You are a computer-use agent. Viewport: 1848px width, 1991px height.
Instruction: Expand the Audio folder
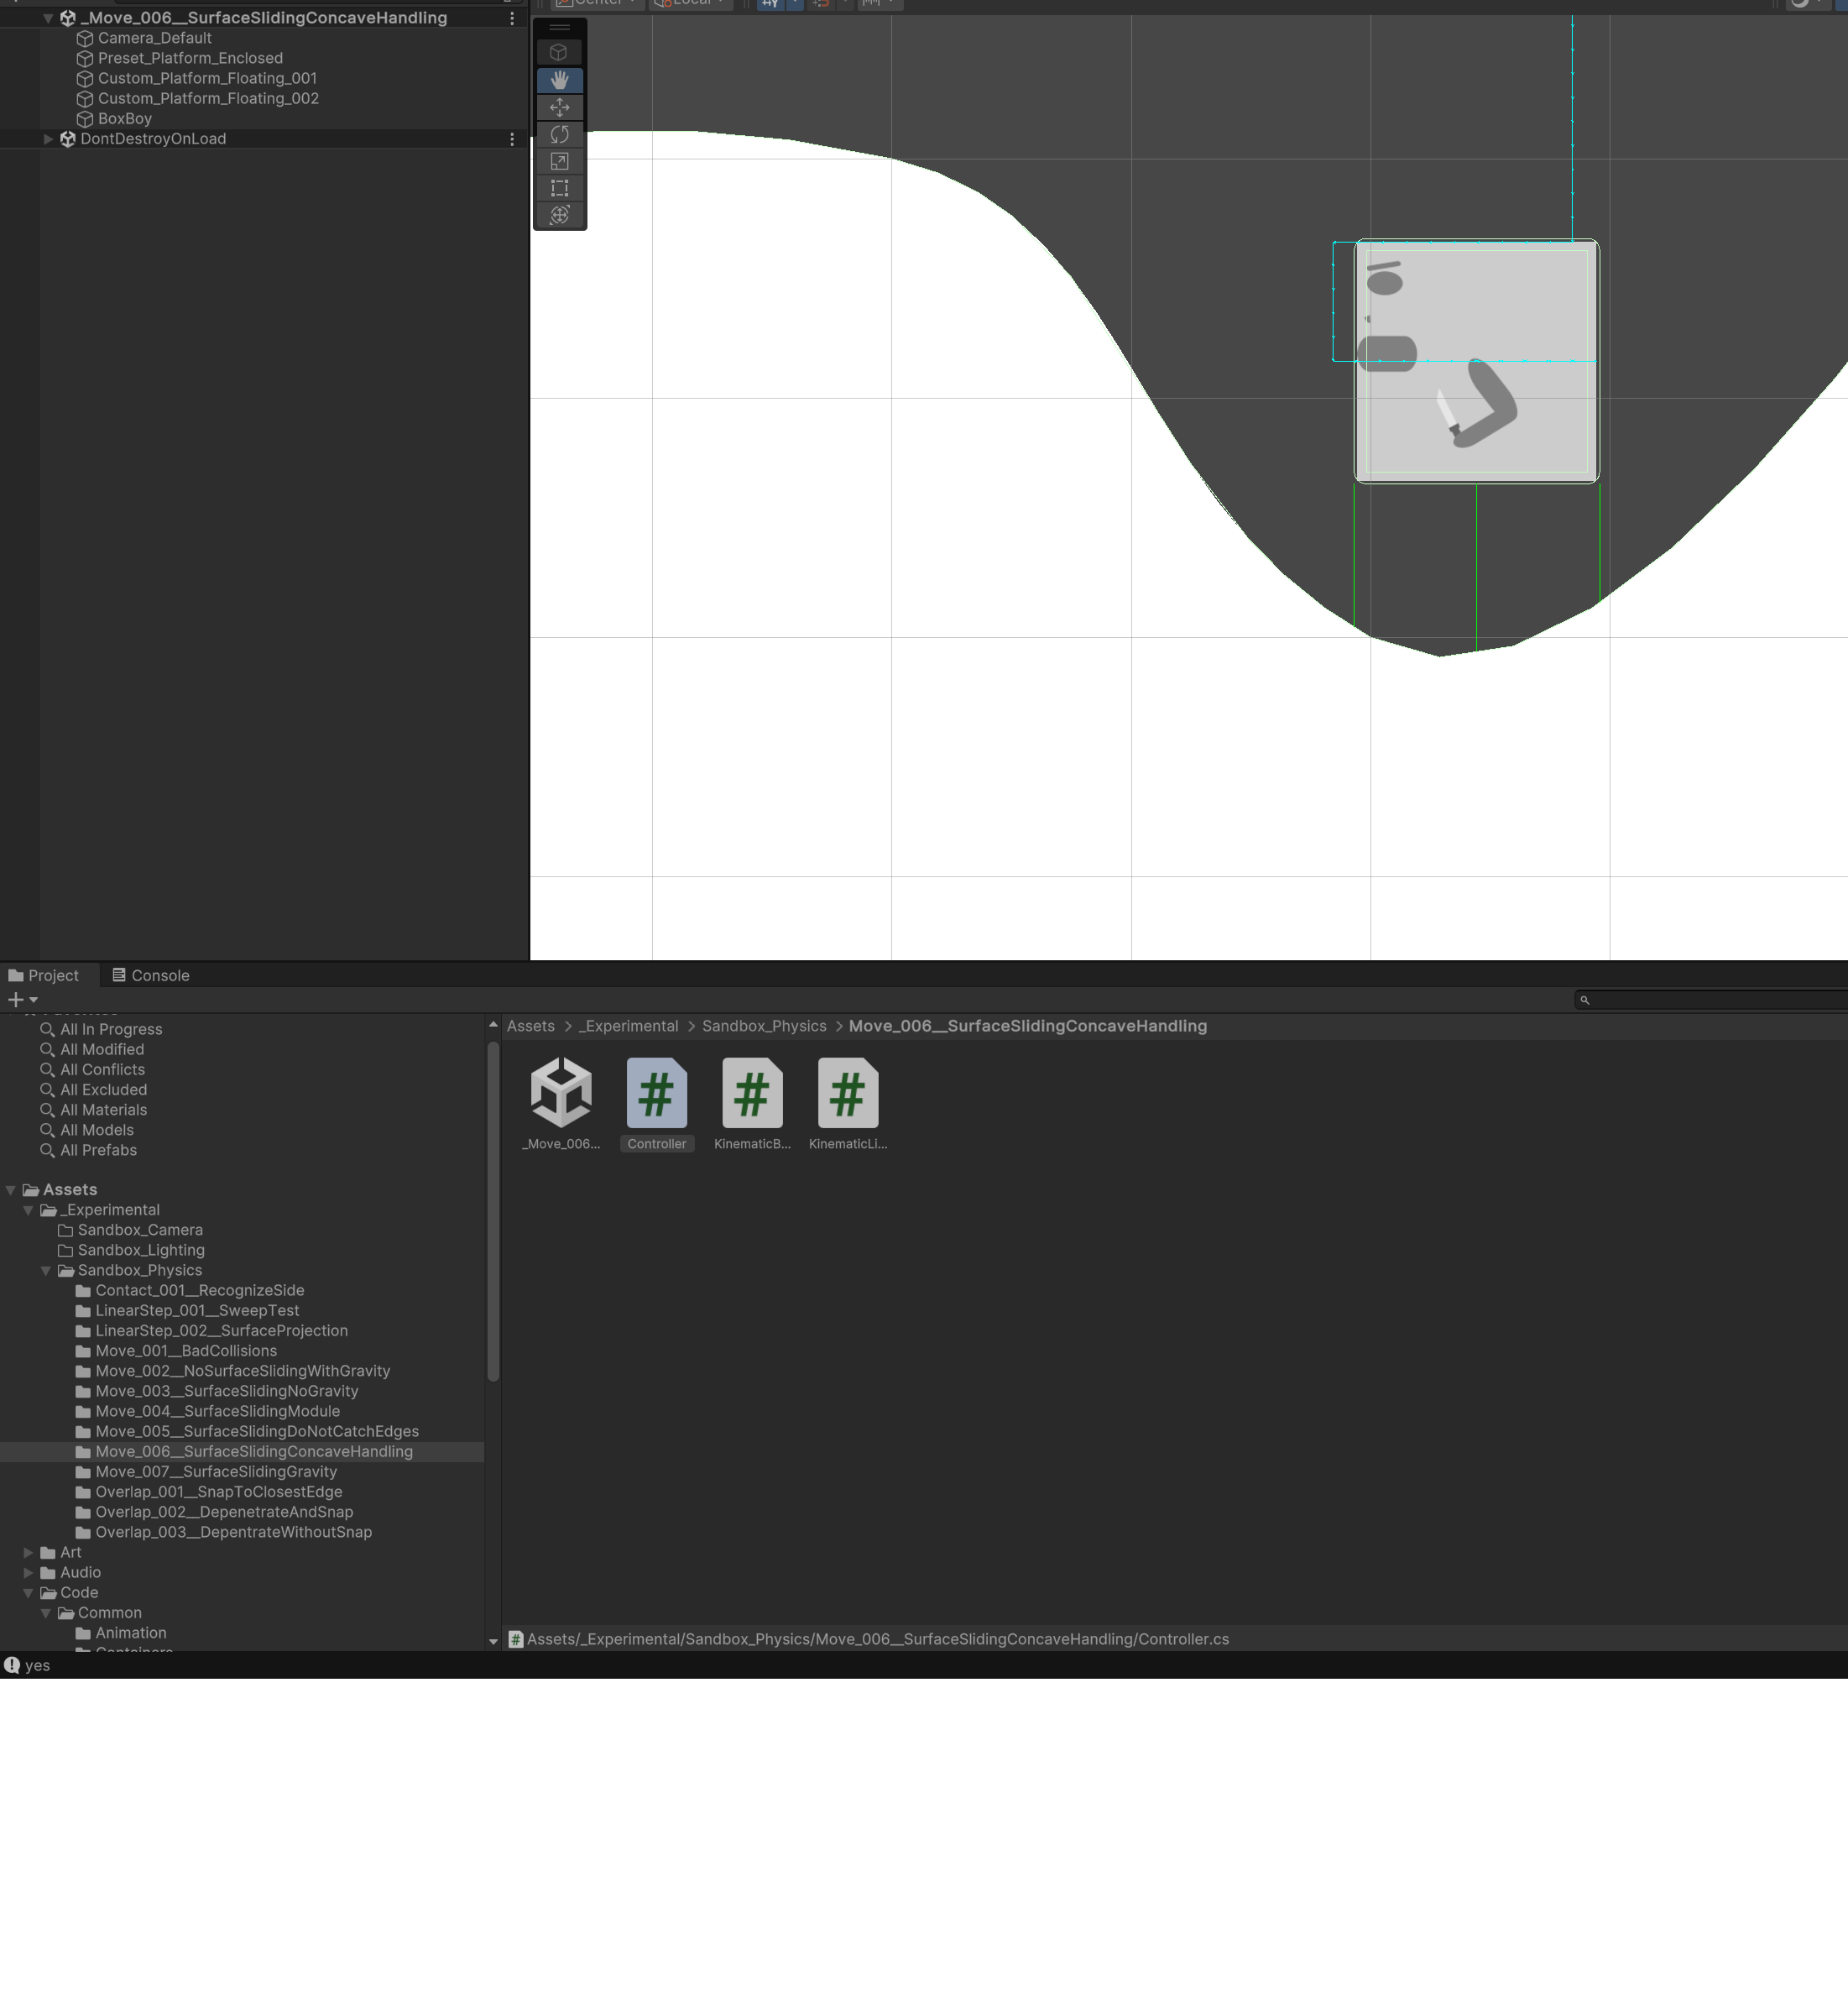pyautogui.click(x=28, y=1573)
